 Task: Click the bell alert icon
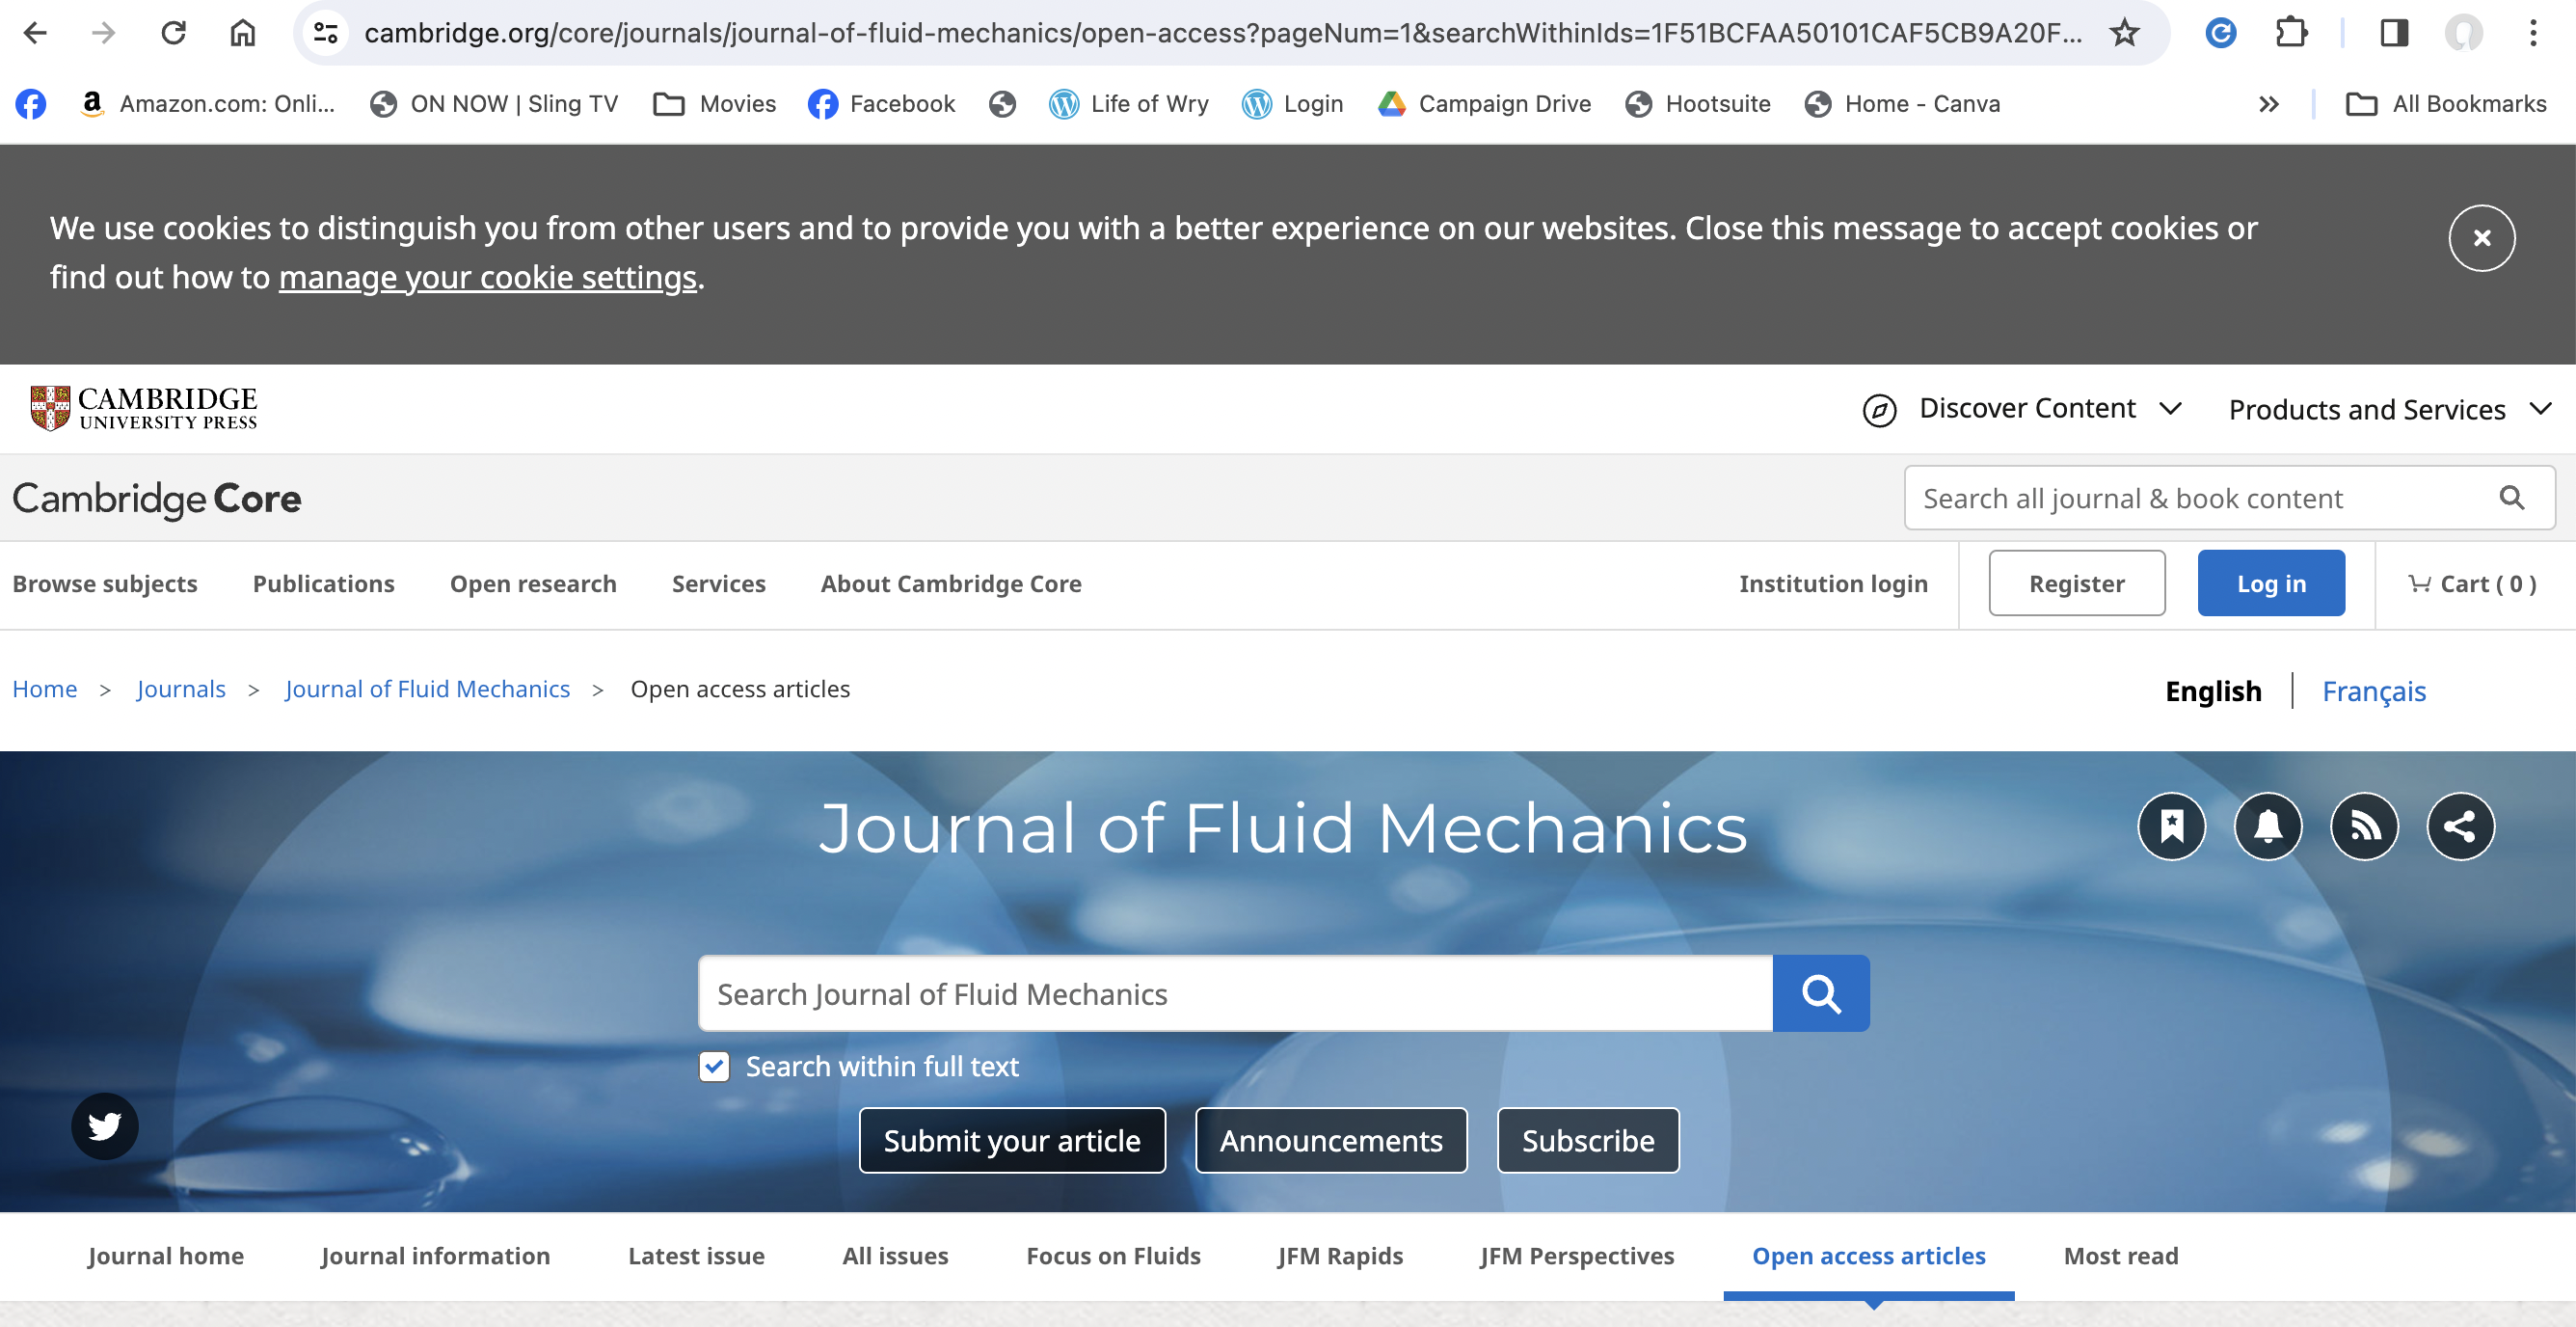(x=2267, y=826)
